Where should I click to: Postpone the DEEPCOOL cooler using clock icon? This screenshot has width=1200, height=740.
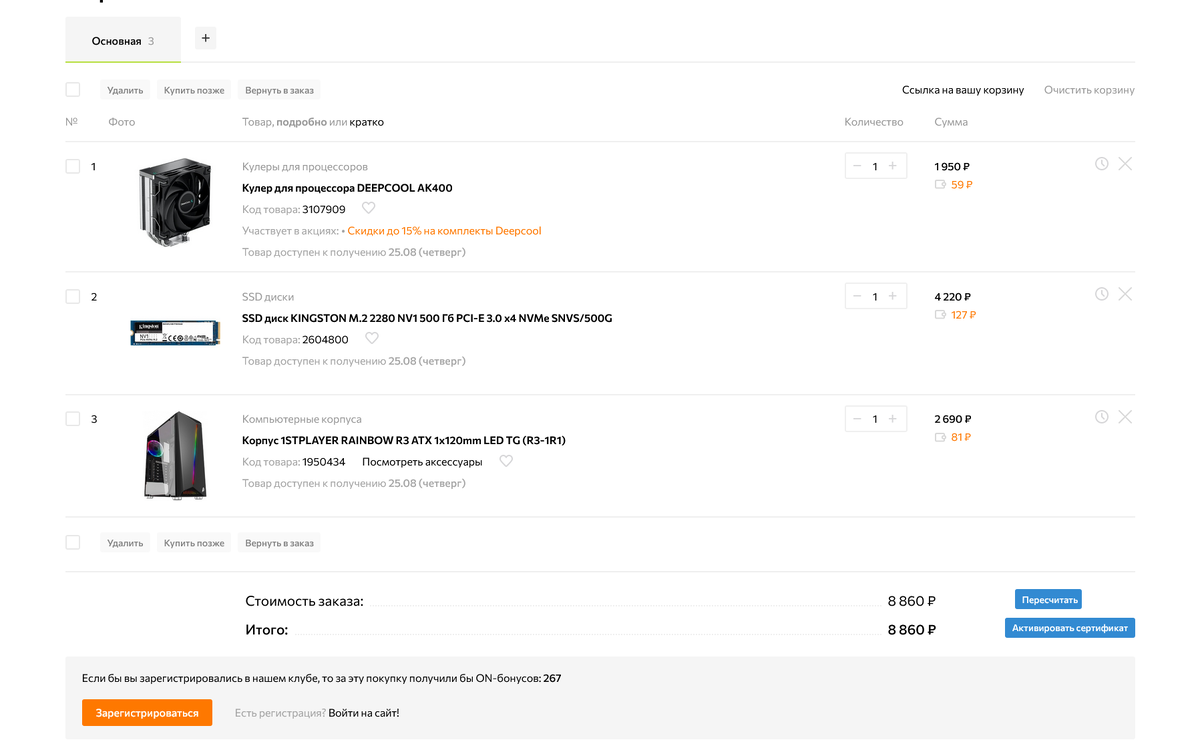[x=1101, y=164]
